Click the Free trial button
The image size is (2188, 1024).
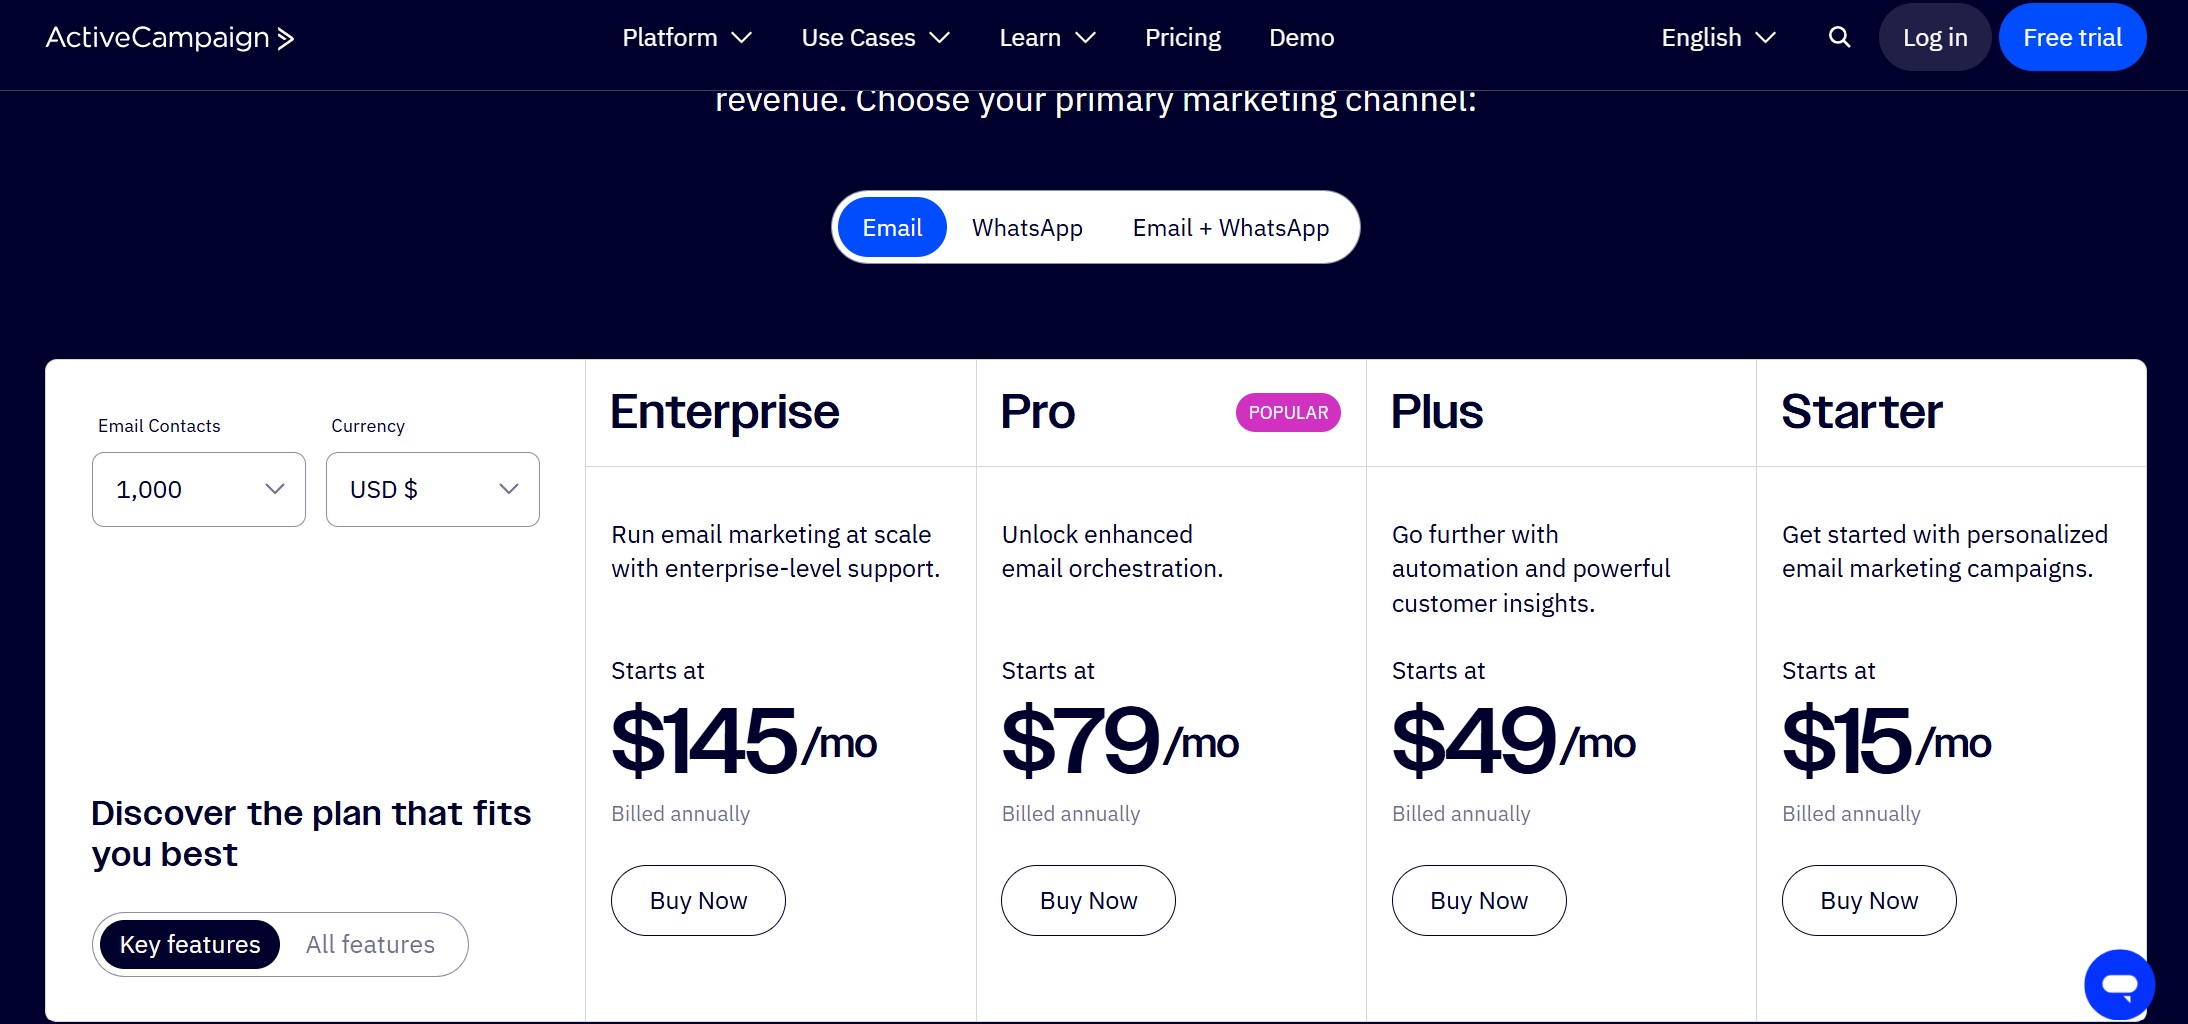(x=2072, y=38)
